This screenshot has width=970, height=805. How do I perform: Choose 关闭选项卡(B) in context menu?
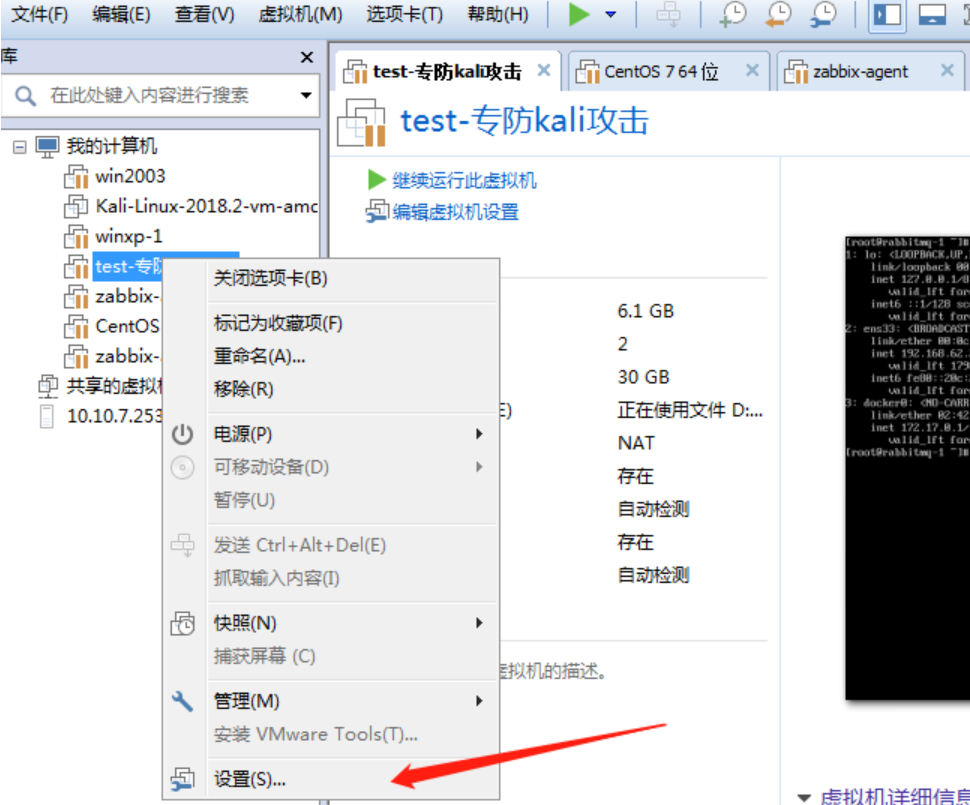353,278
